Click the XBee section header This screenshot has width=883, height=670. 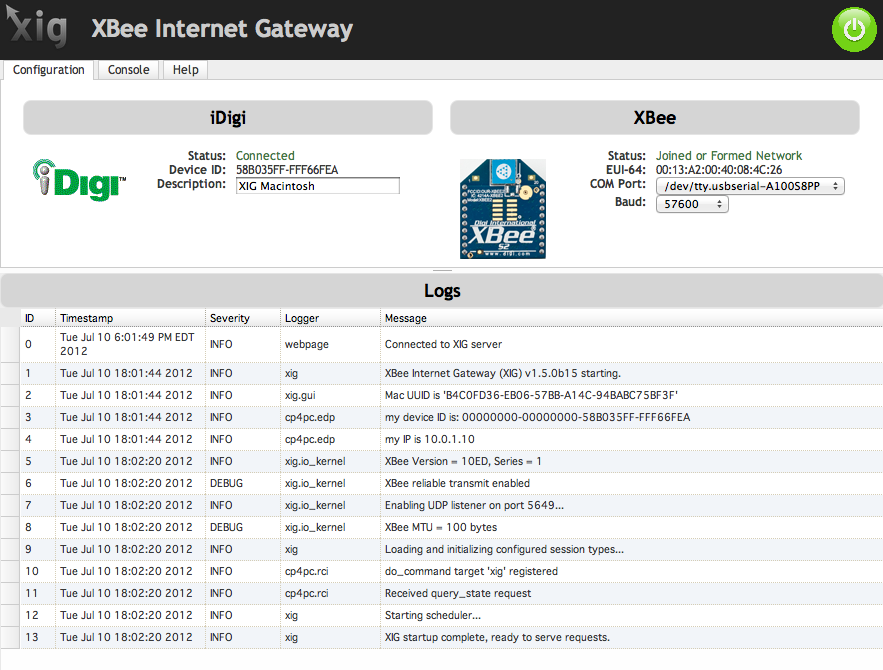pos(654,118)
